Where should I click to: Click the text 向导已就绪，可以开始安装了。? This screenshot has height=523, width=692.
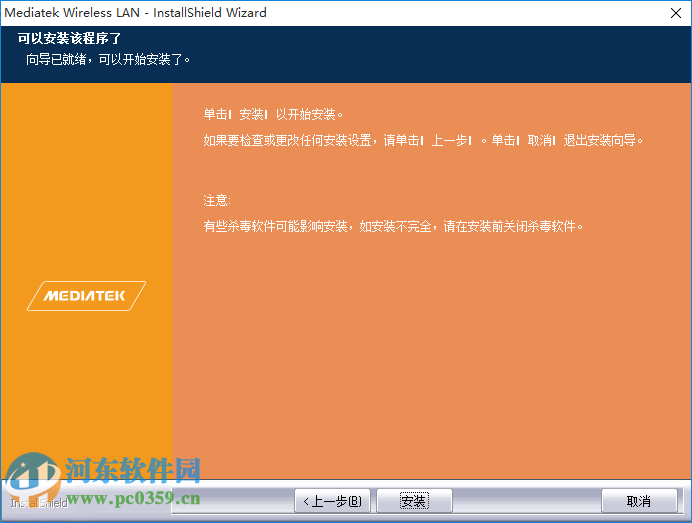[108, 59]
